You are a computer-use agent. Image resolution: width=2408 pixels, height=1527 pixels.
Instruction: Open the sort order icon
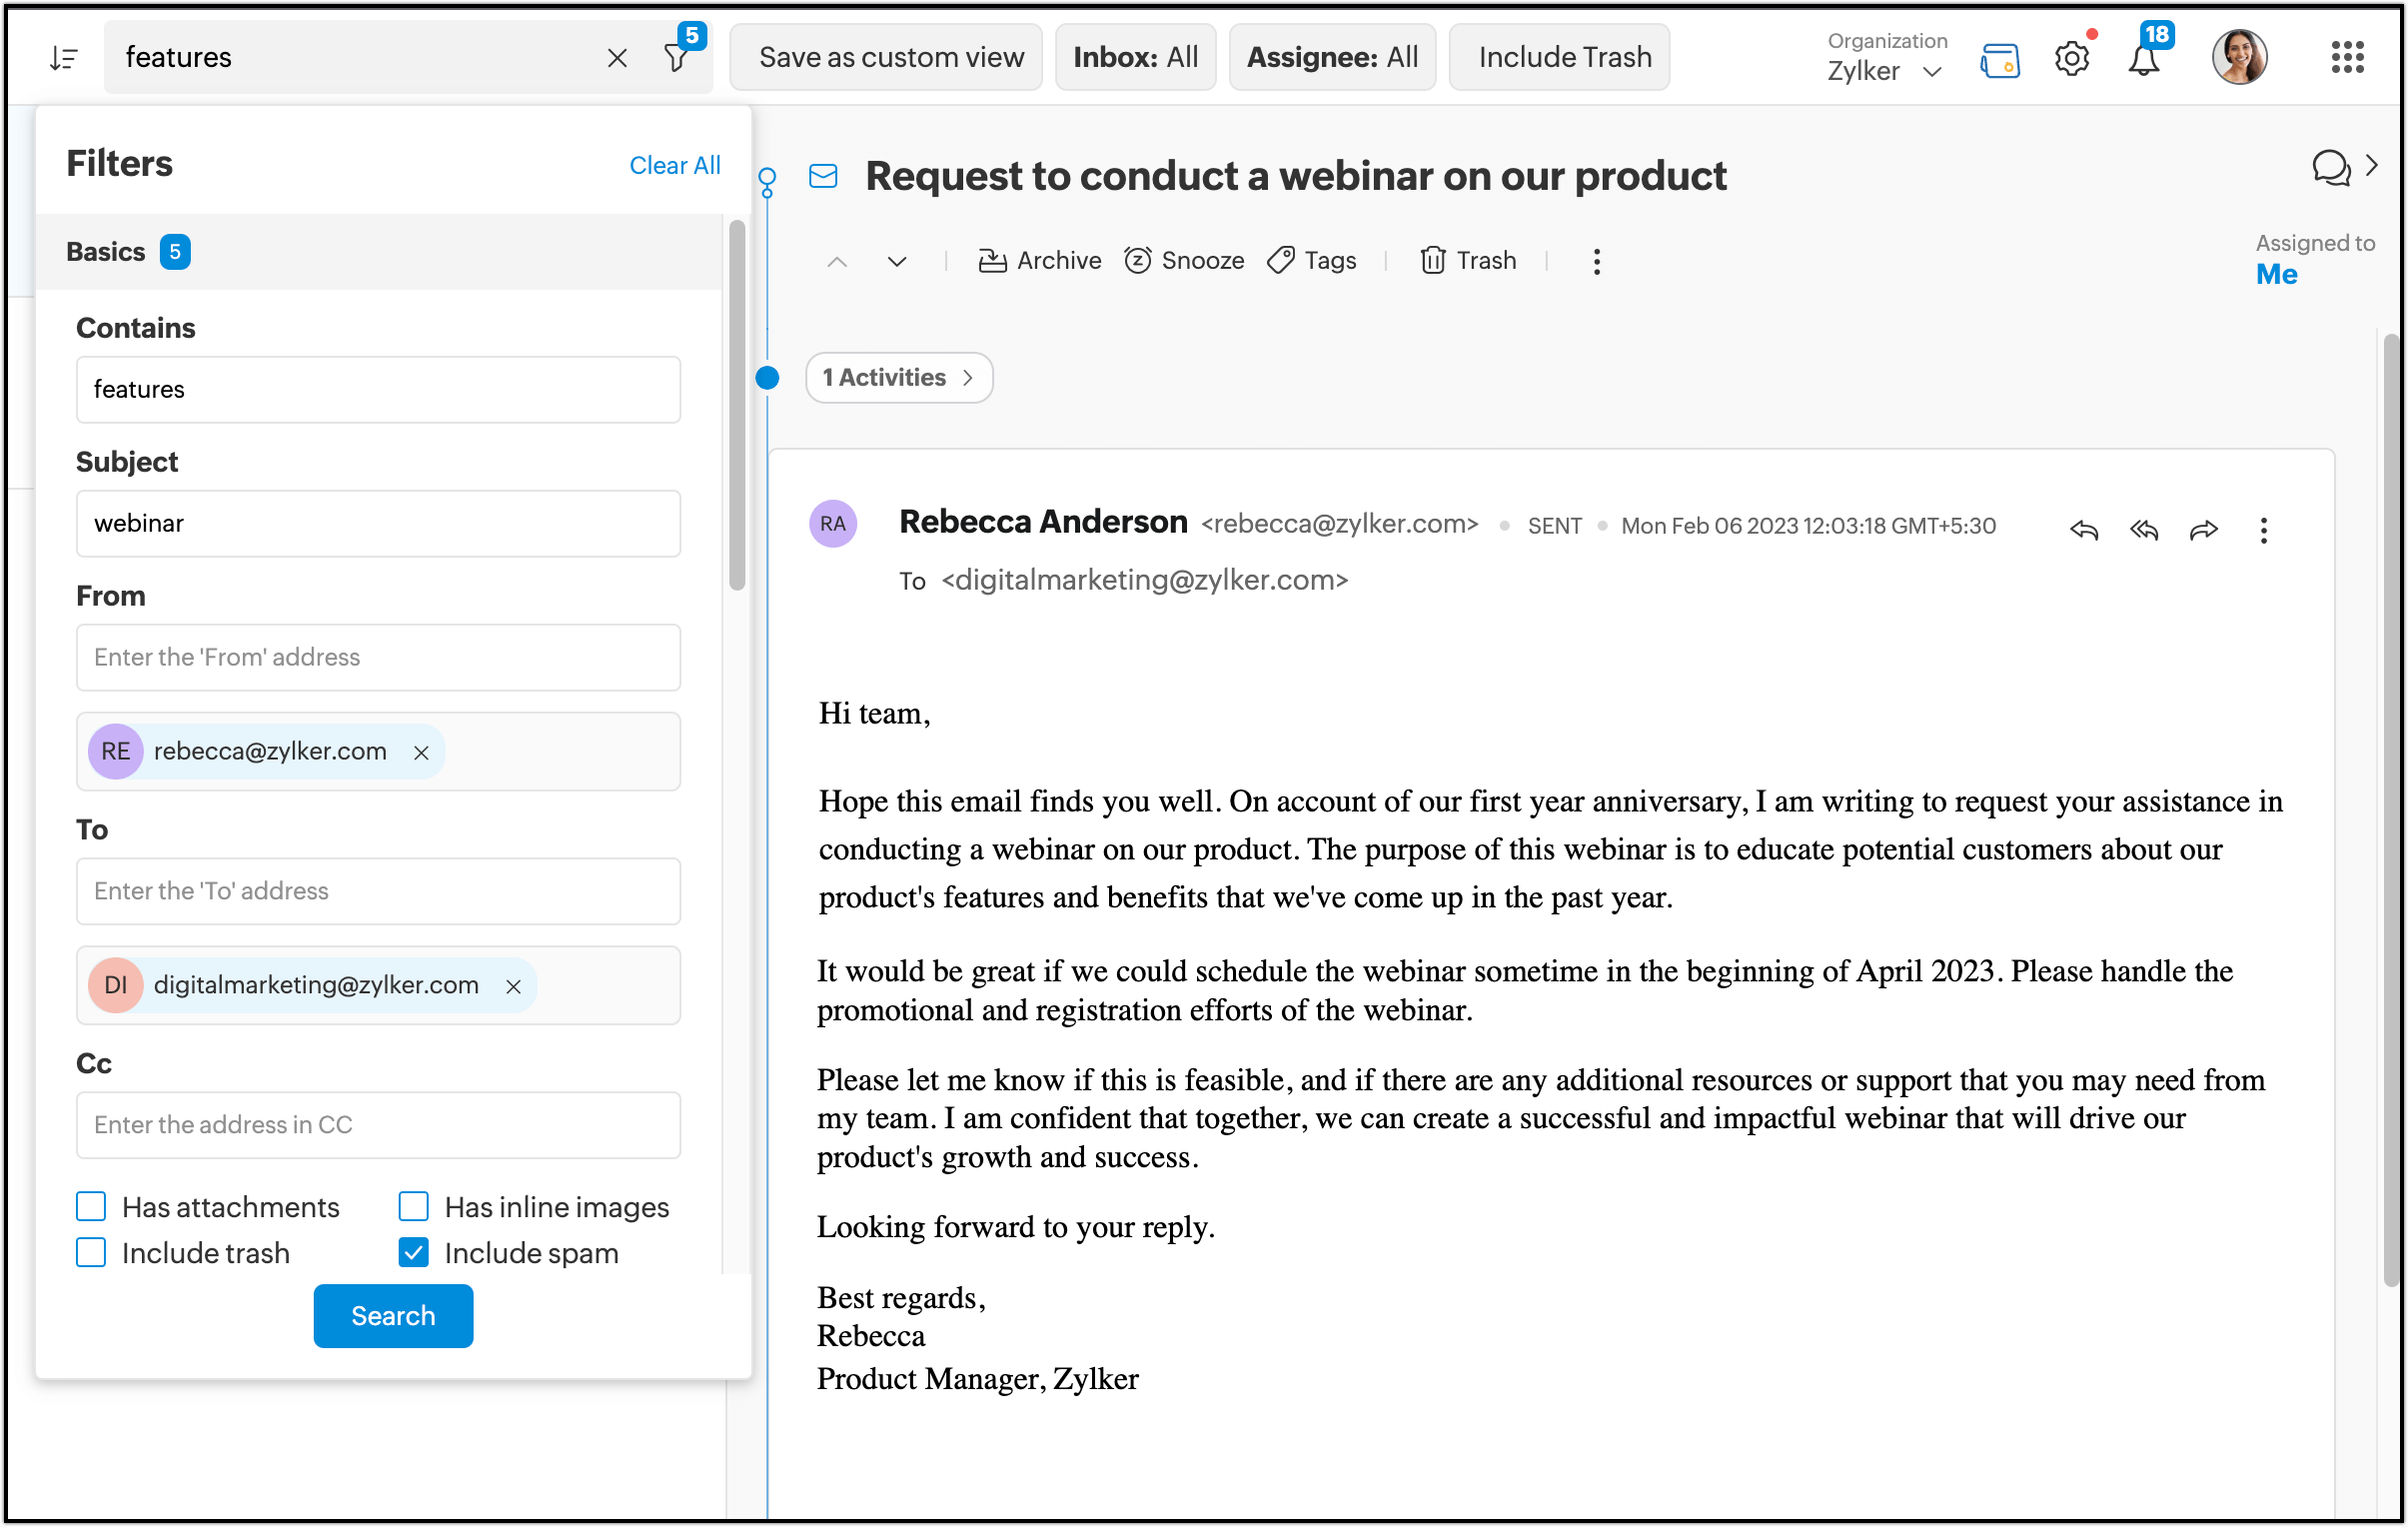pos(64,58)
